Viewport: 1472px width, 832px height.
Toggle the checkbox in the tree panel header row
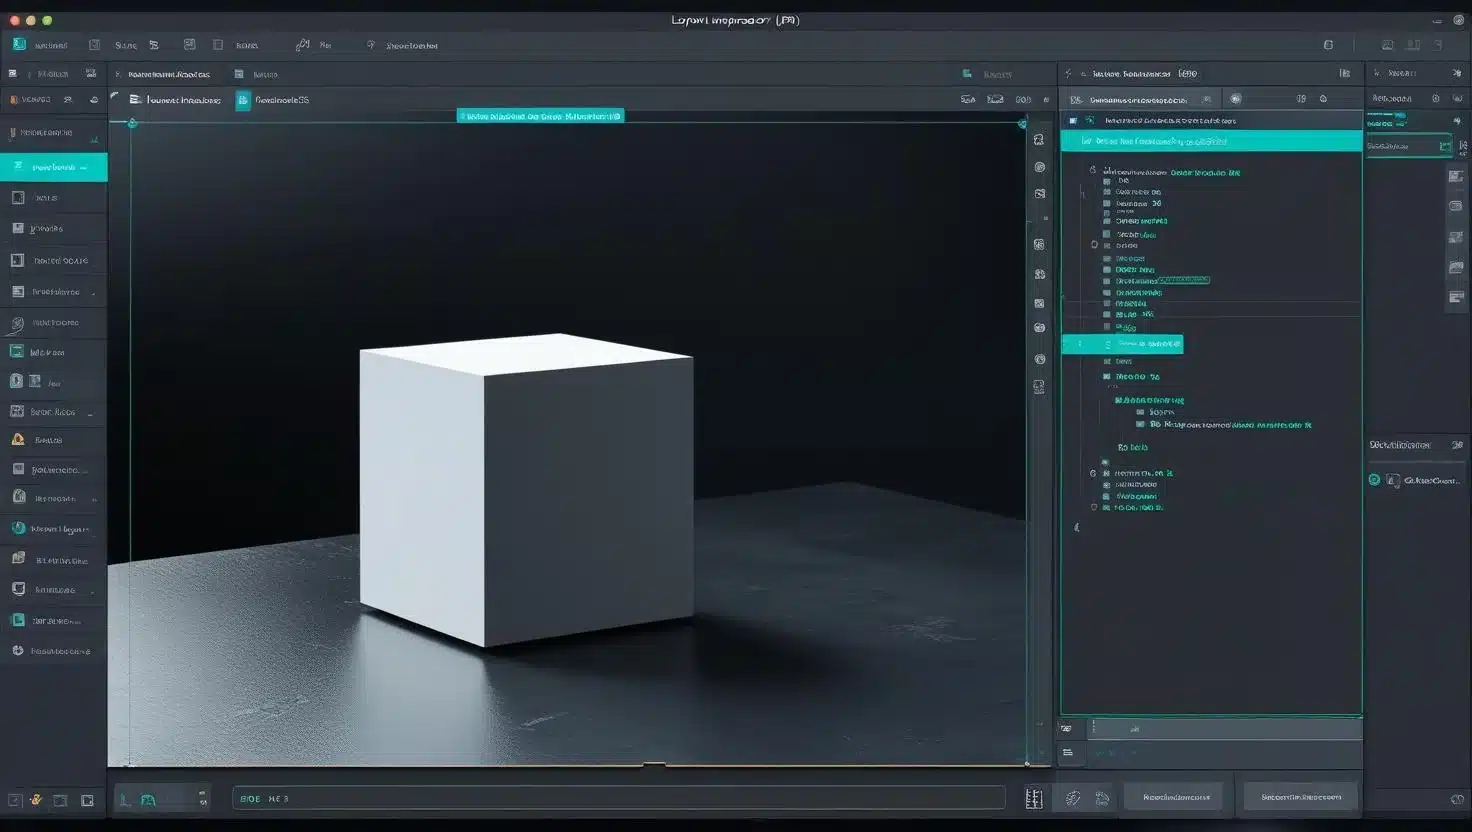click(x=1073, y=121)
